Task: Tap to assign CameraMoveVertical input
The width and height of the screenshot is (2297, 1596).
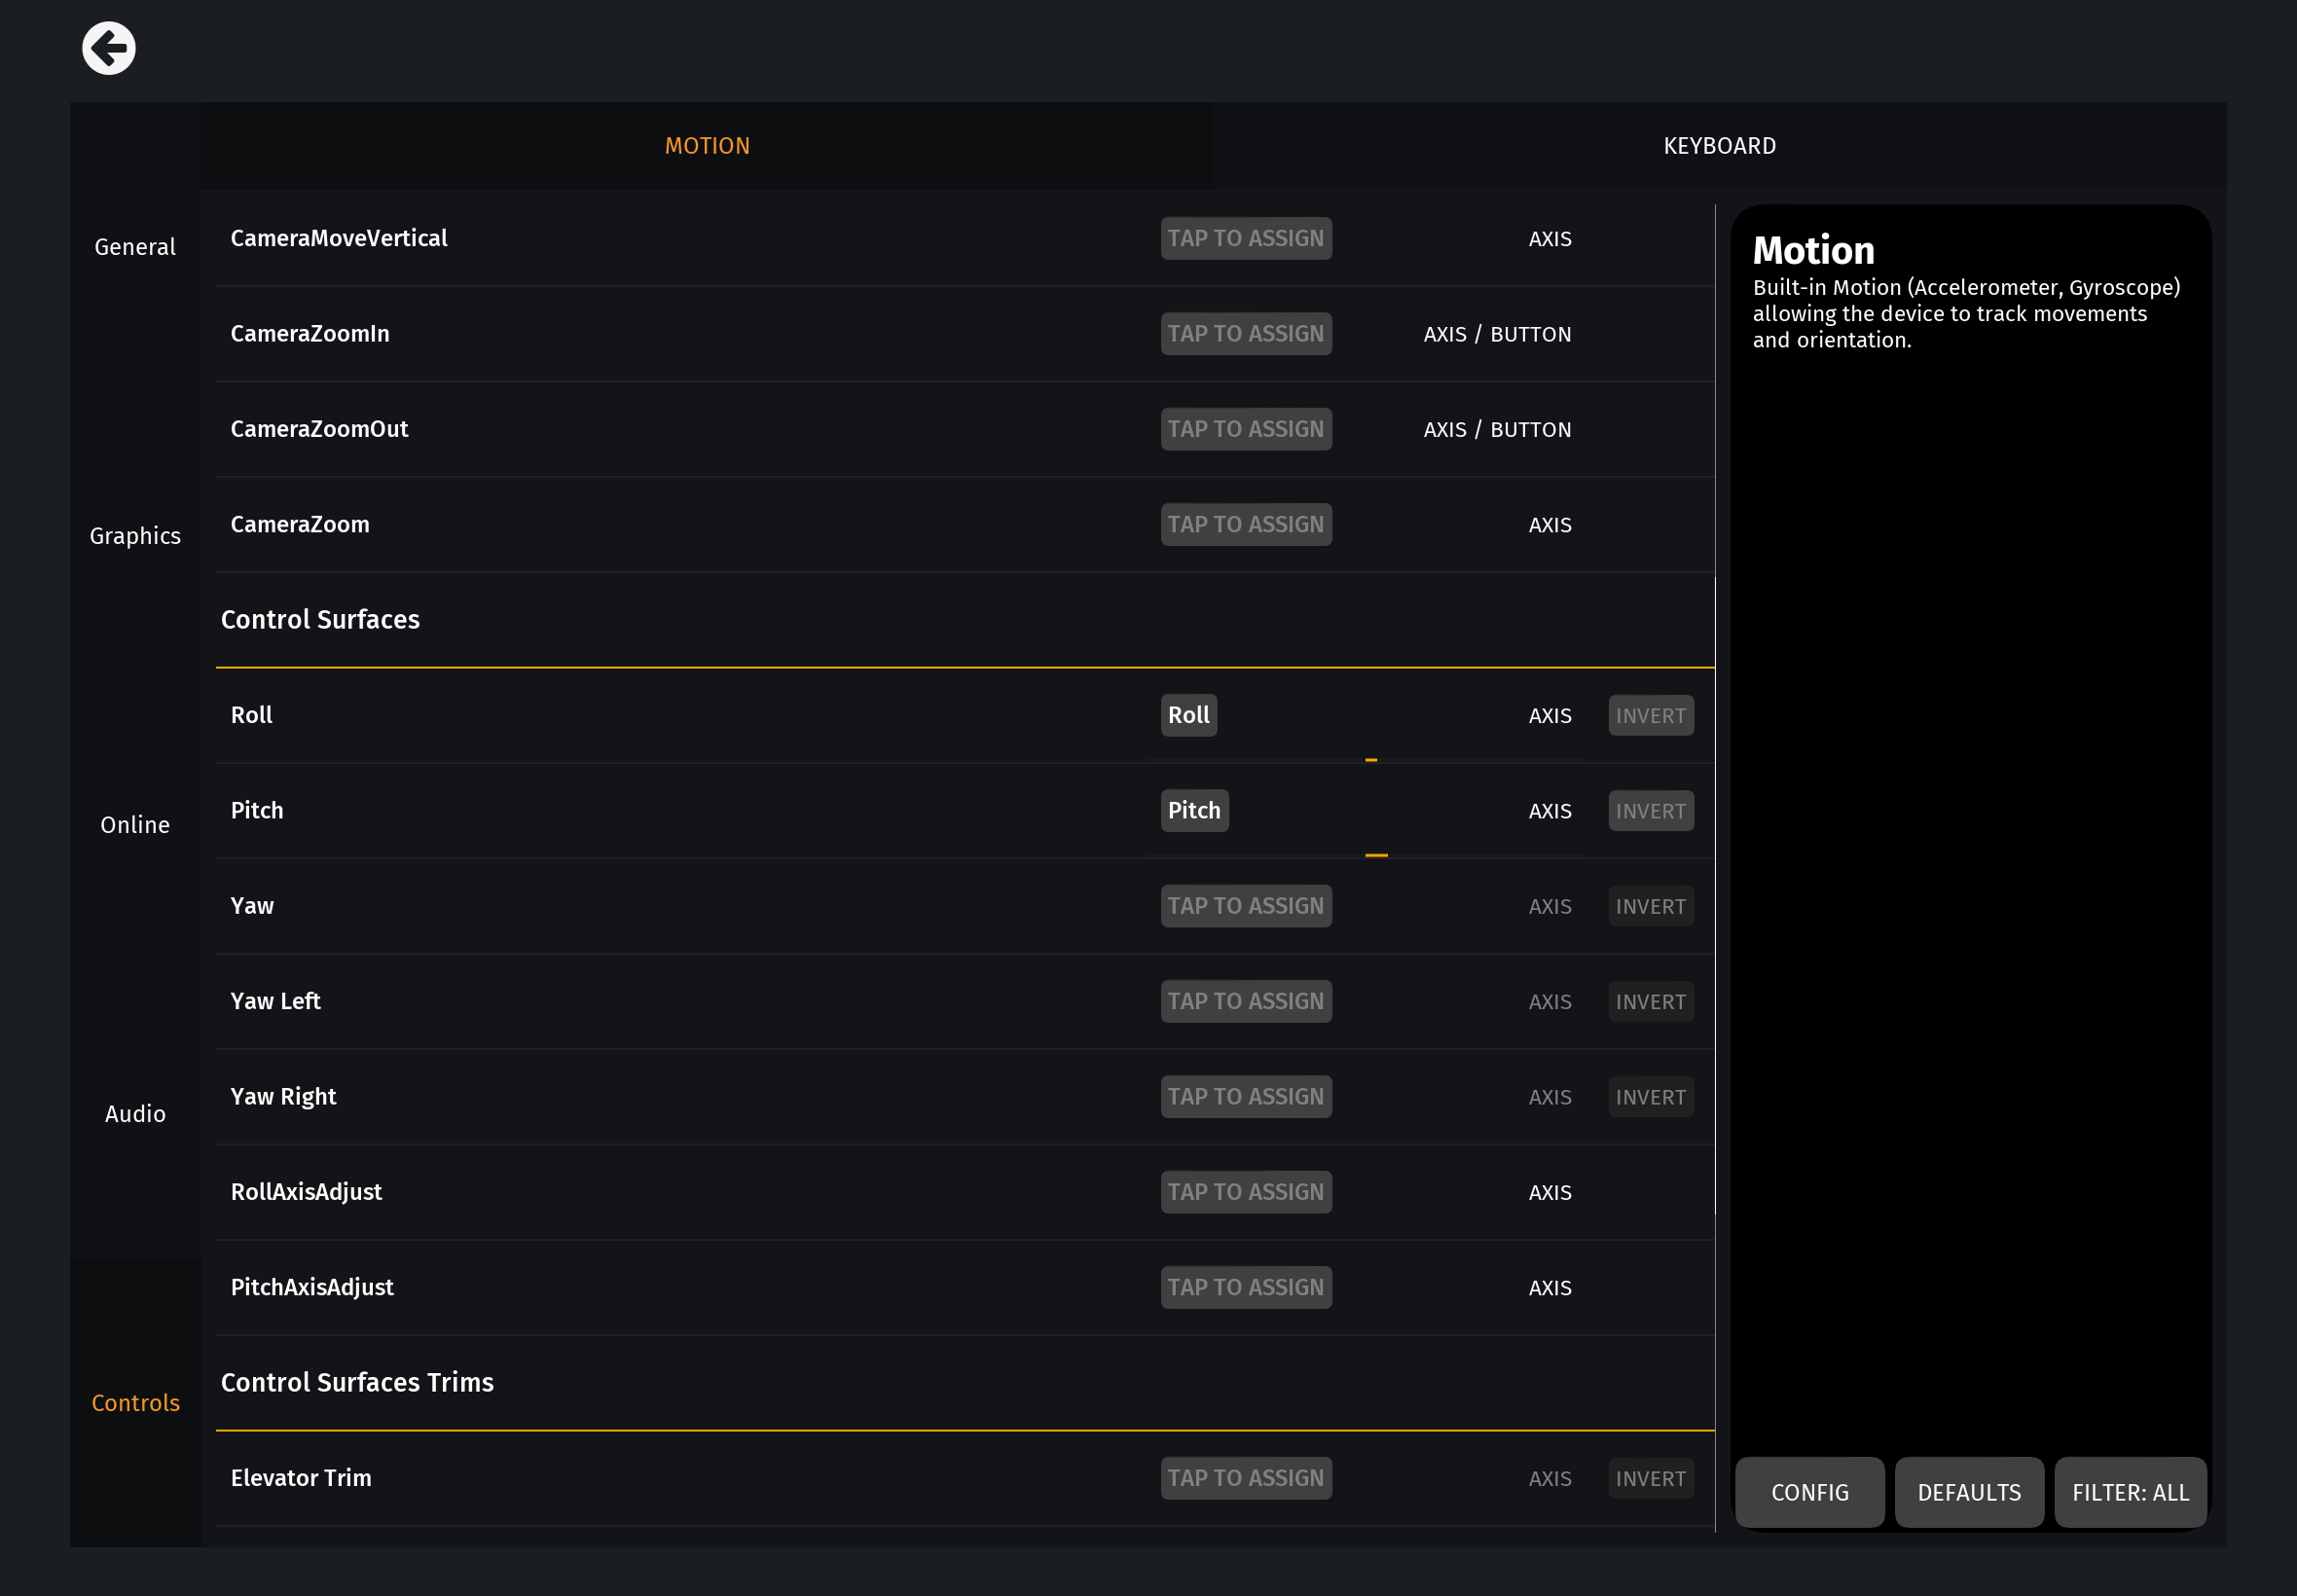Action: (x=1245, y=239)
